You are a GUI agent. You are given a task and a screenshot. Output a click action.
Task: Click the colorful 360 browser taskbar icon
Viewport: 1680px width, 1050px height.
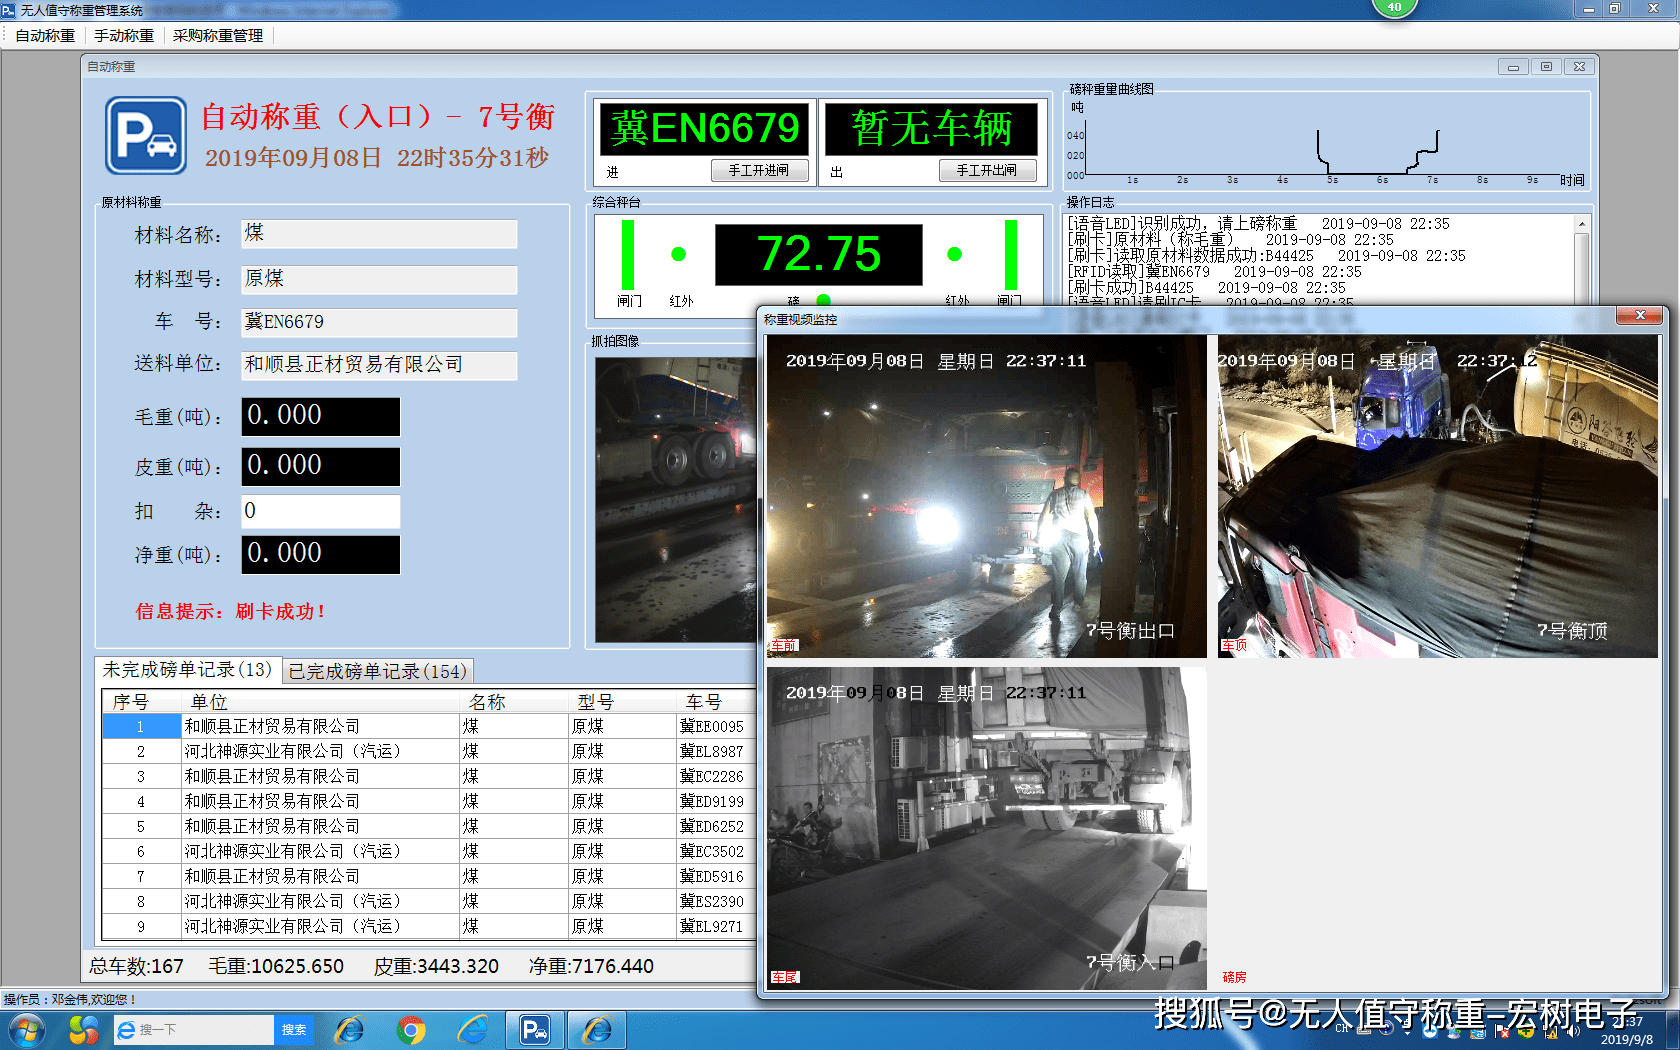pyautogui.click(x=84, y=1030)
